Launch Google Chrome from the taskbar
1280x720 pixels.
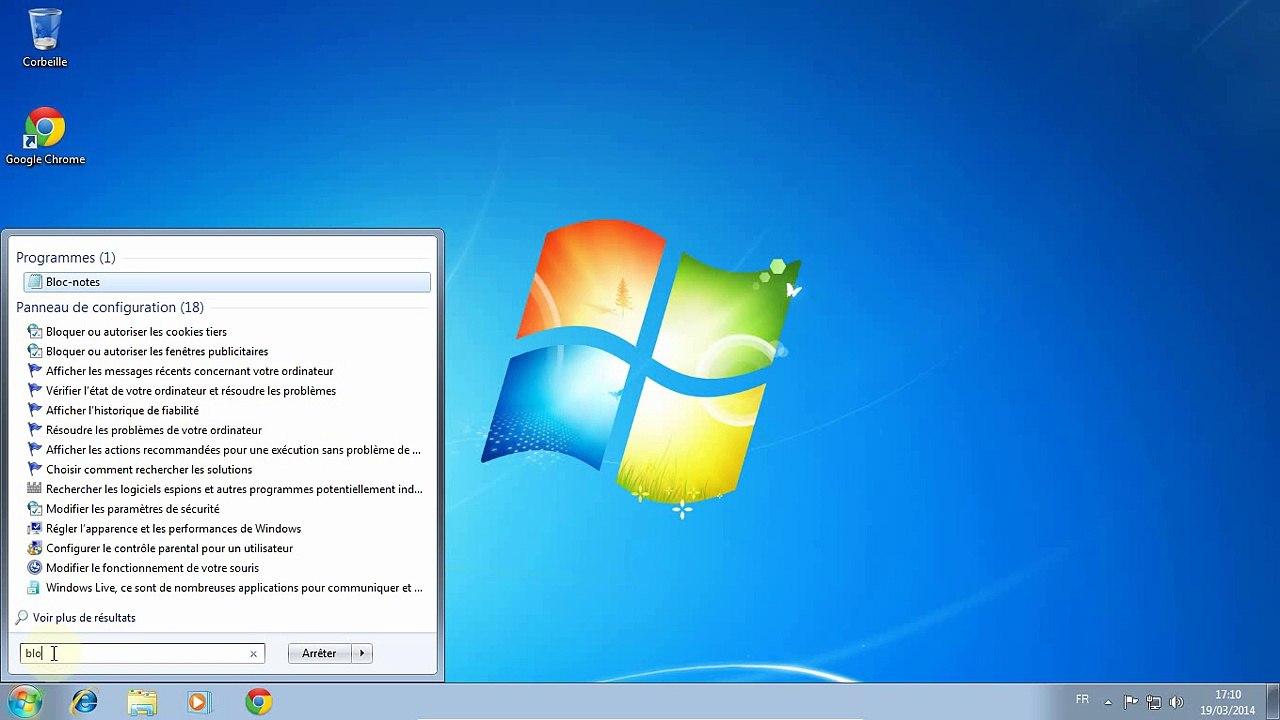(x=259, y=702)
